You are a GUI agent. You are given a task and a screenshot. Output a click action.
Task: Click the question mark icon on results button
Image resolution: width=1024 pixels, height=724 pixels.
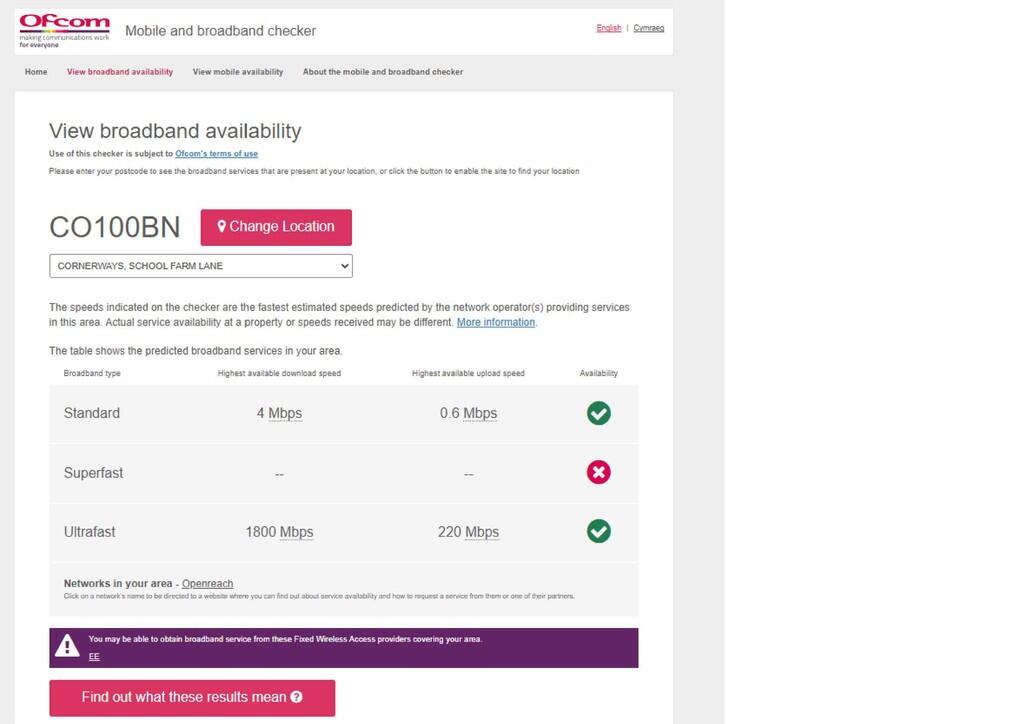[x=297, y=697]
